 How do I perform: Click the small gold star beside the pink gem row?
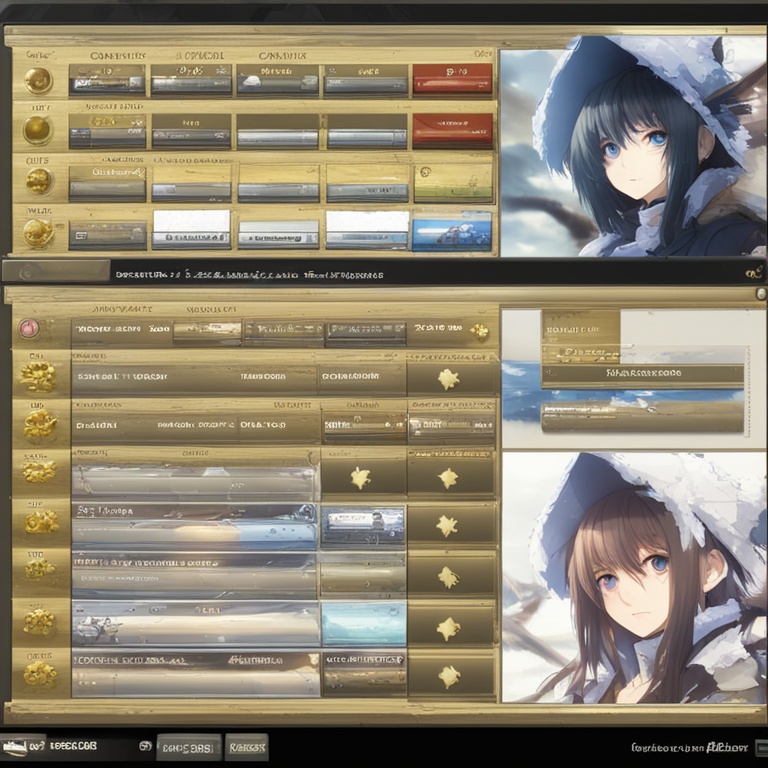[479, 332]
